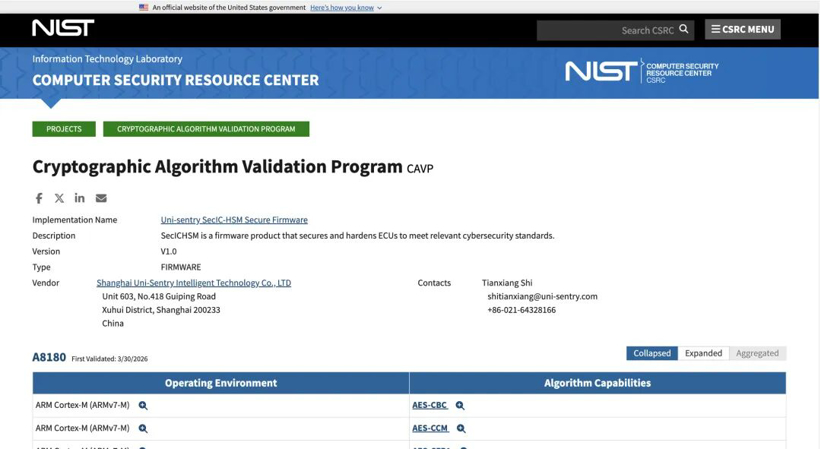Click the Search CSRC input field
The width and height of the screenshot is (820, 449).
point(606,30)
